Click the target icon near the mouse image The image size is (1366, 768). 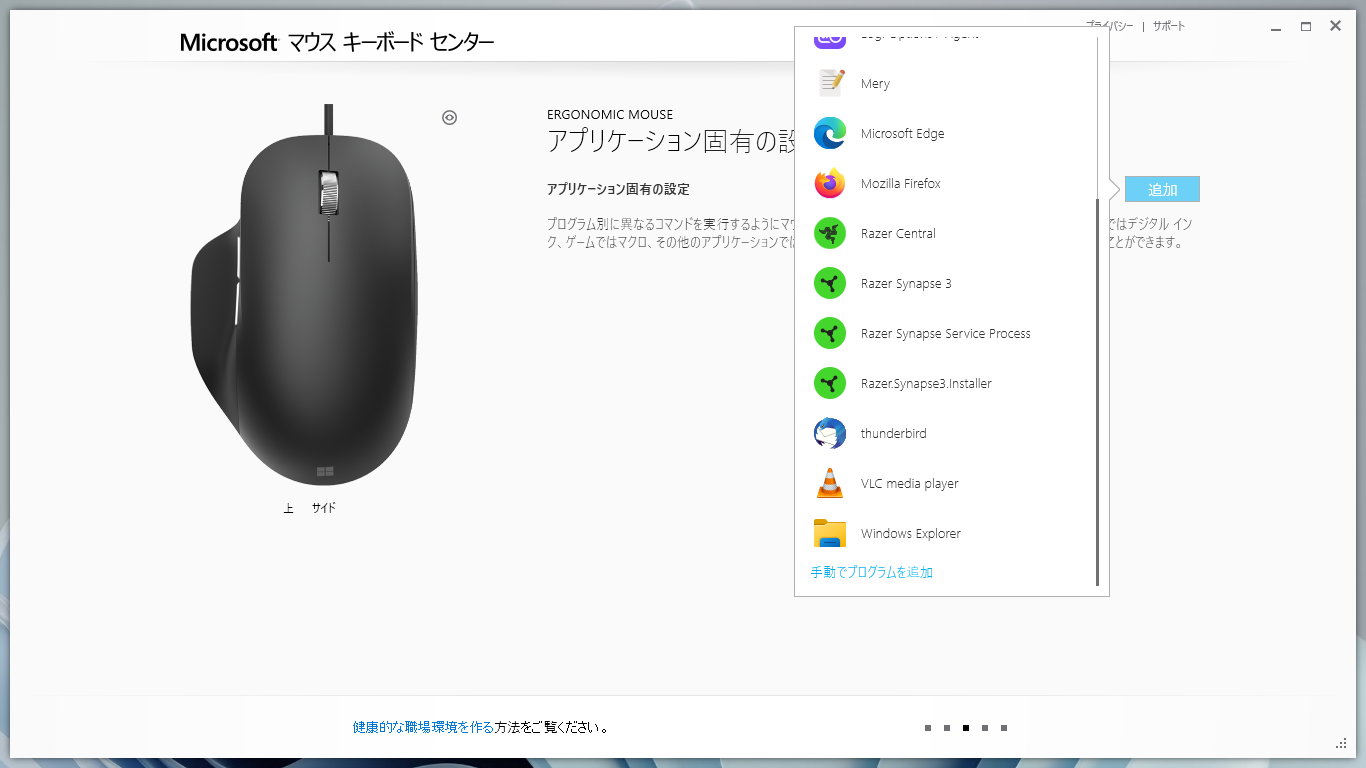pyautogui.click(x=449, y=117)
